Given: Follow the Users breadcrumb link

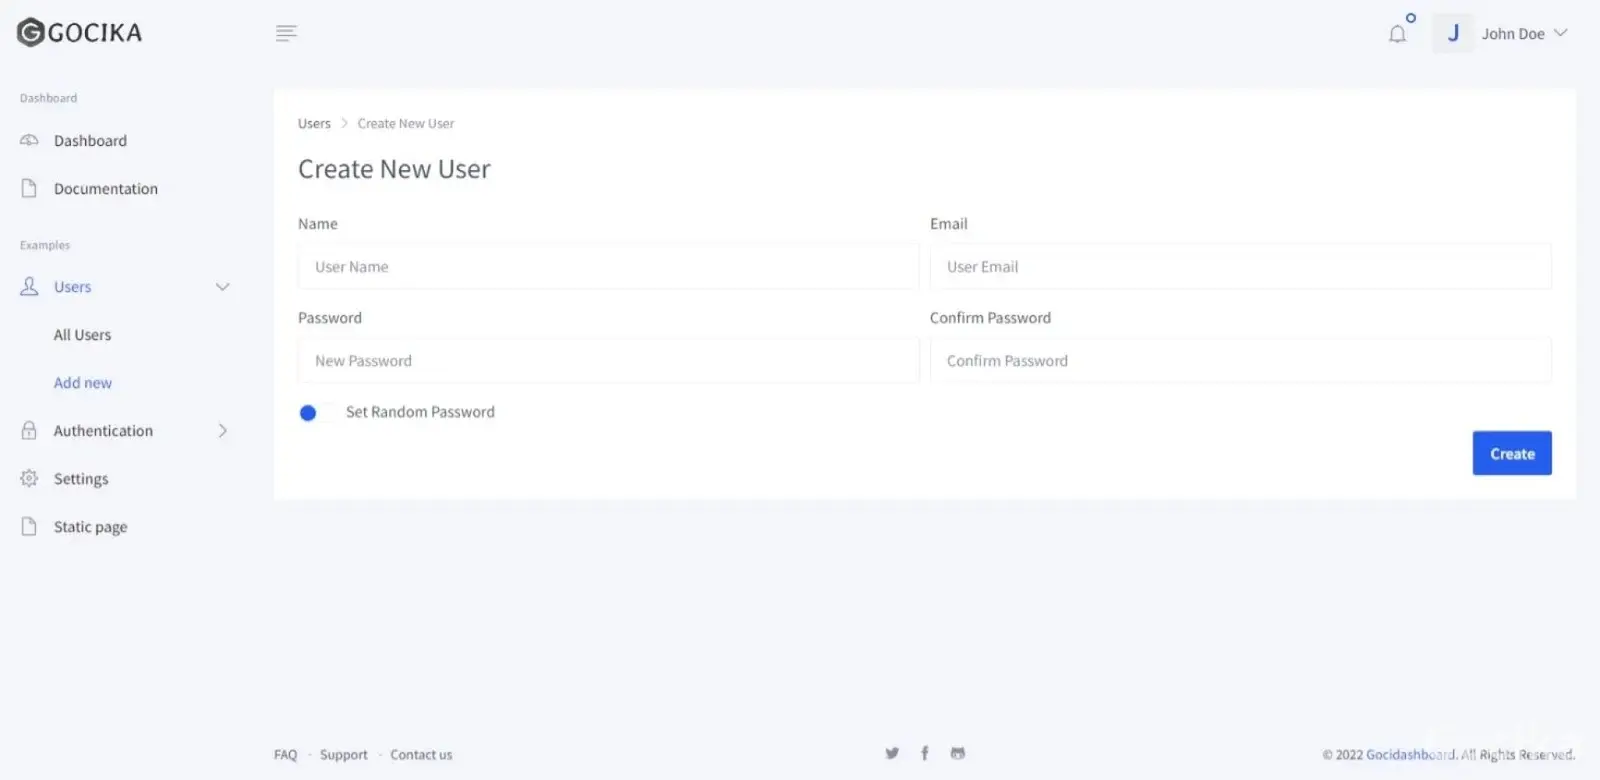Looking at the screenshot, I should click(x=314, y=124).
